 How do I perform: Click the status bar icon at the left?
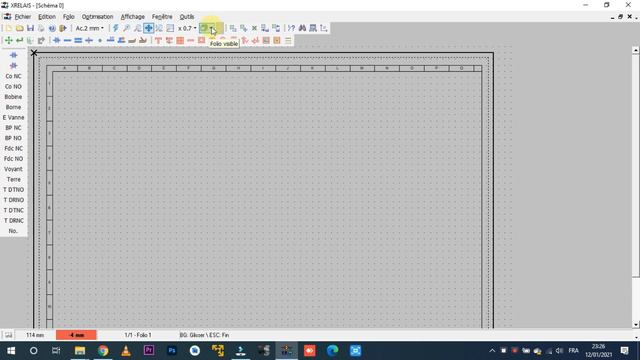[8, 335]
